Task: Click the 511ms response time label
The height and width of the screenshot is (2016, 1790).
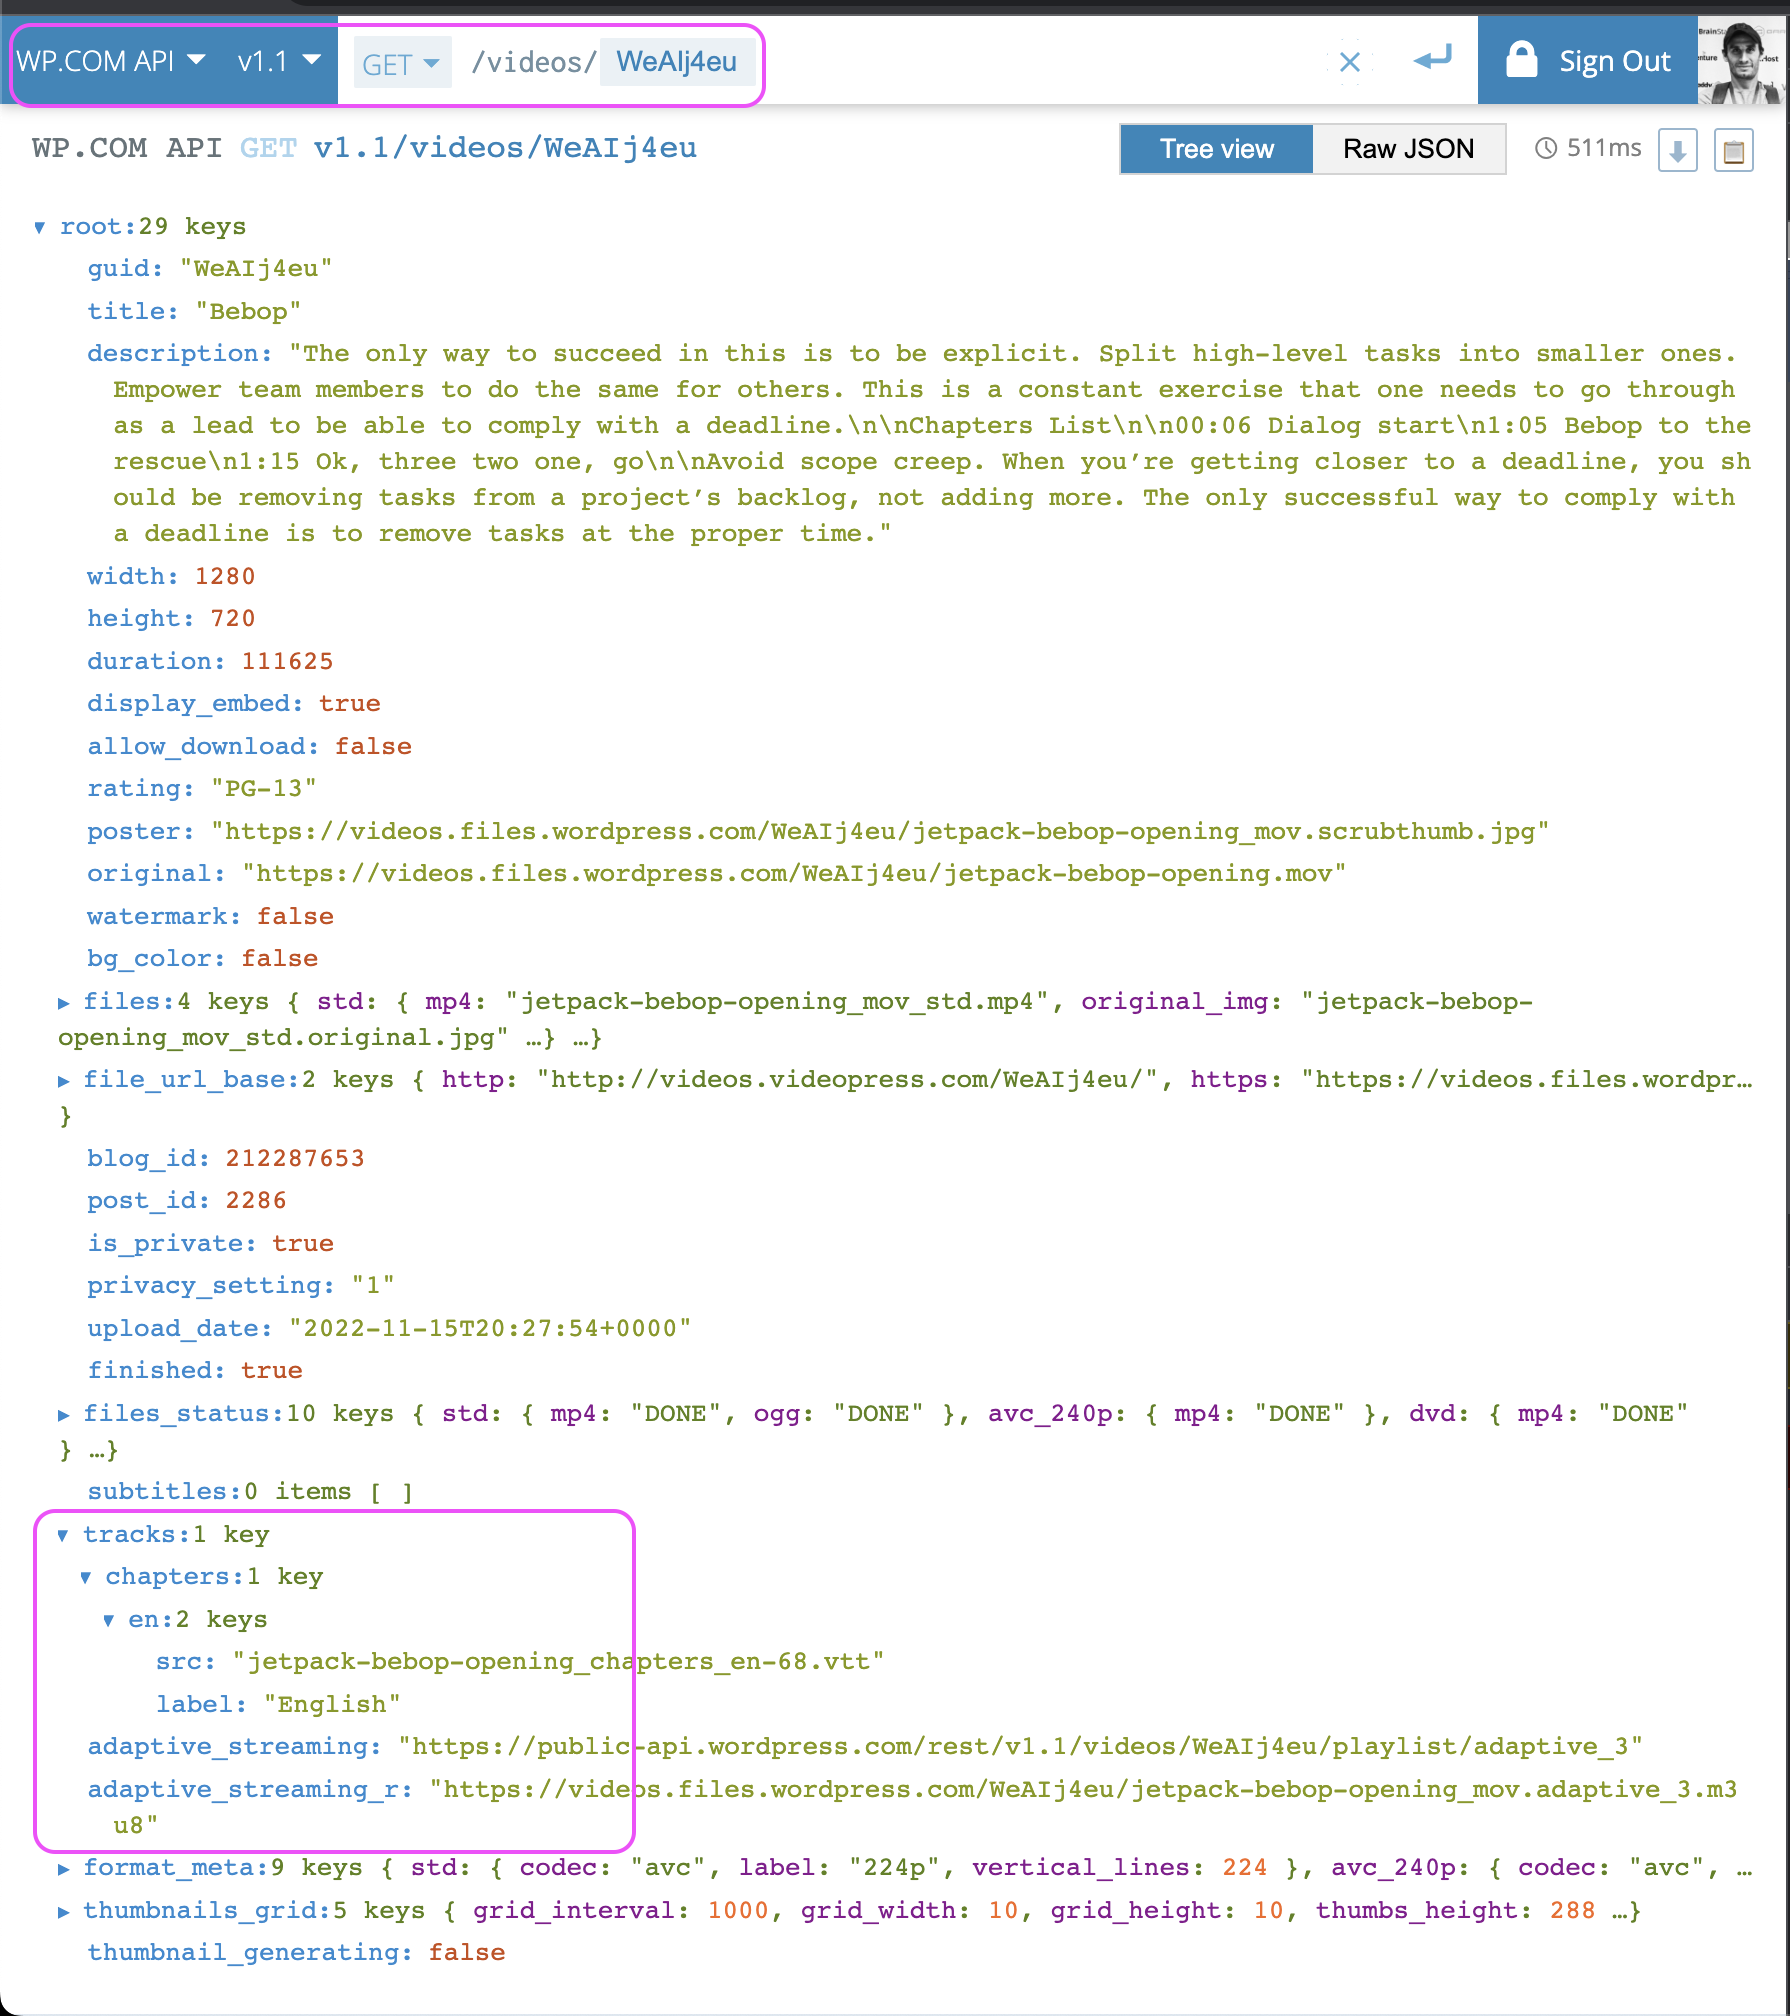Action: 1603,148
